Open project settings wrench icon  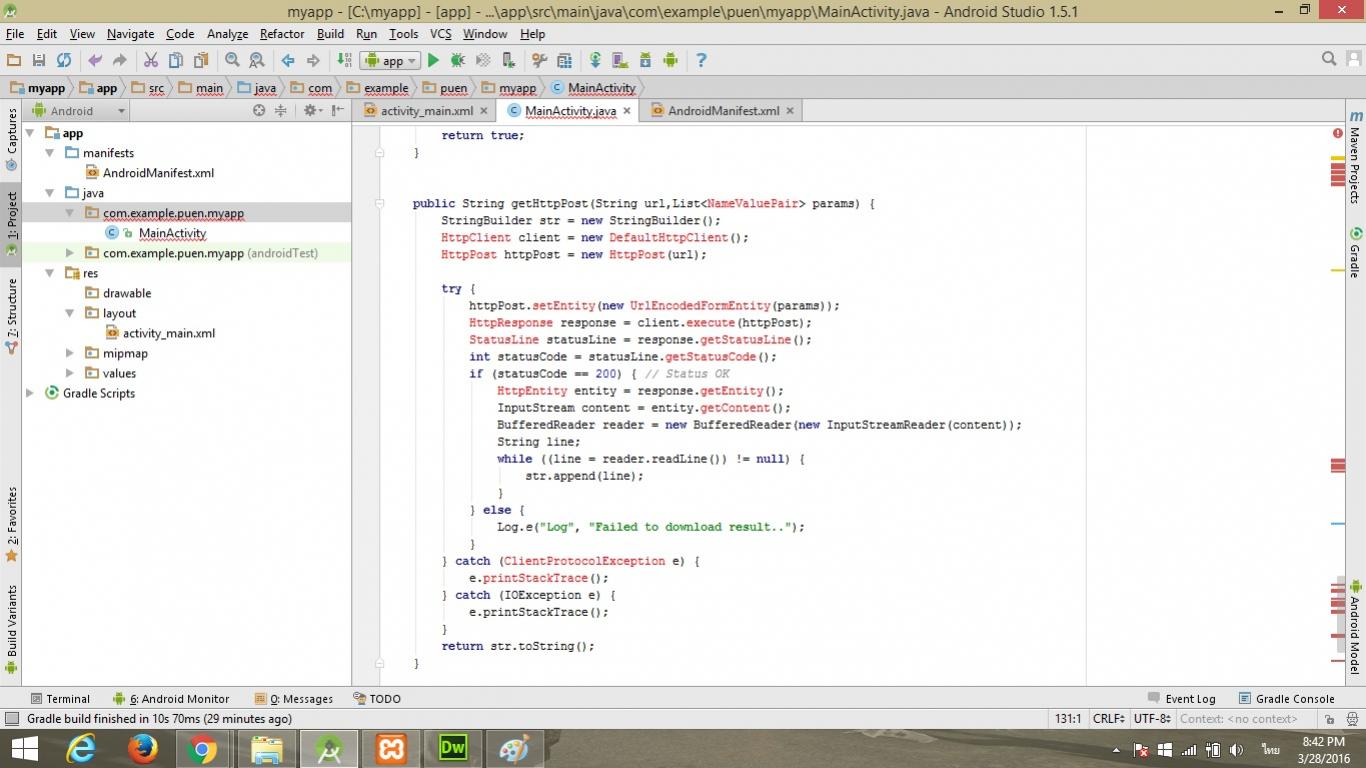tap(539, 60)
